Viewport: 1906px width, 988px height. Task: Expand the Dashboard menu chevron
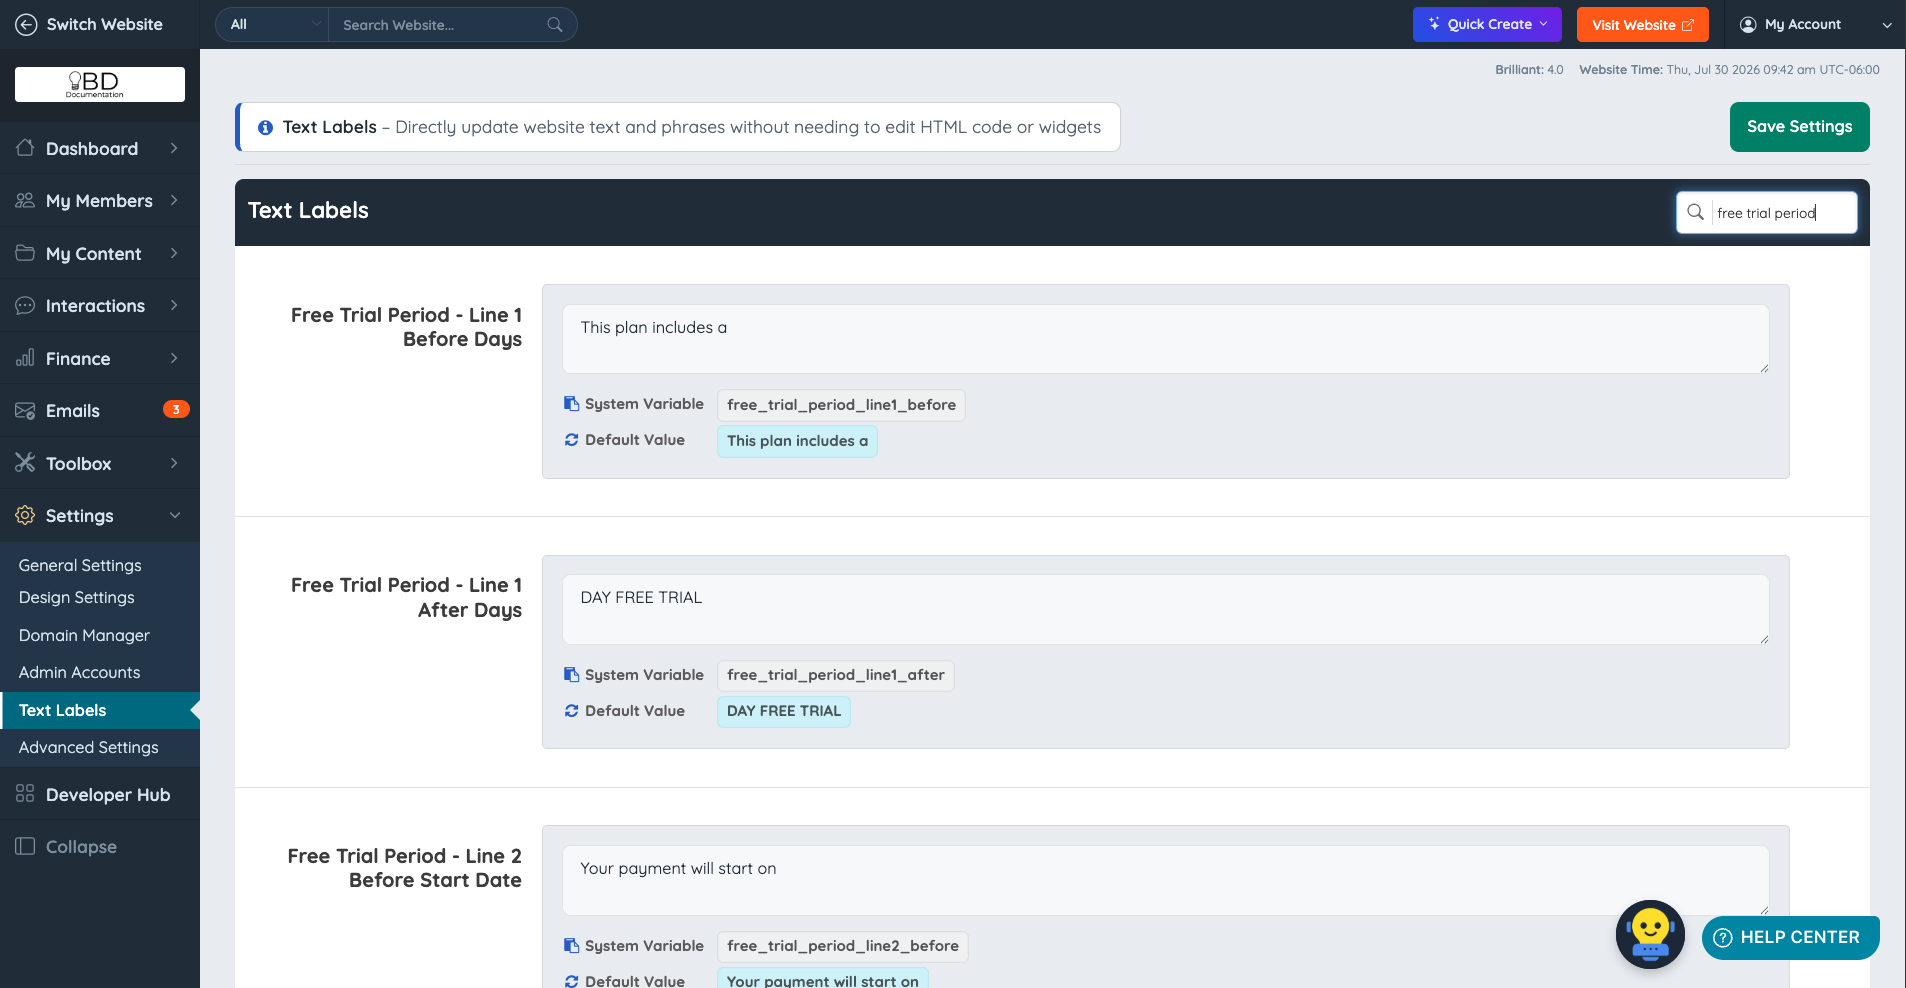coord(174,148)
